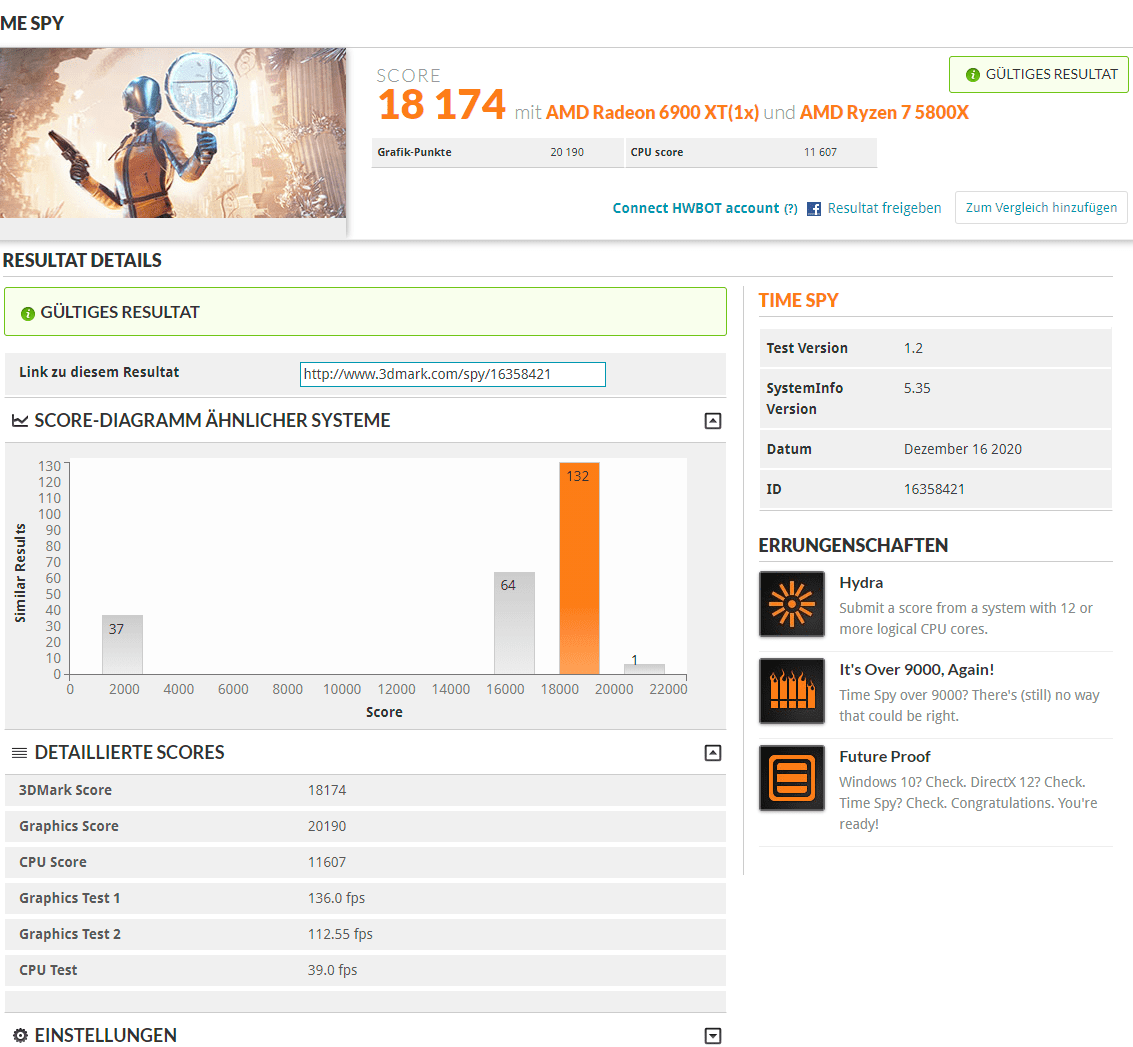Click the gear icon beside Einstellungen
Viewport: 1133px width, 1047px height.
point(20,1035)
